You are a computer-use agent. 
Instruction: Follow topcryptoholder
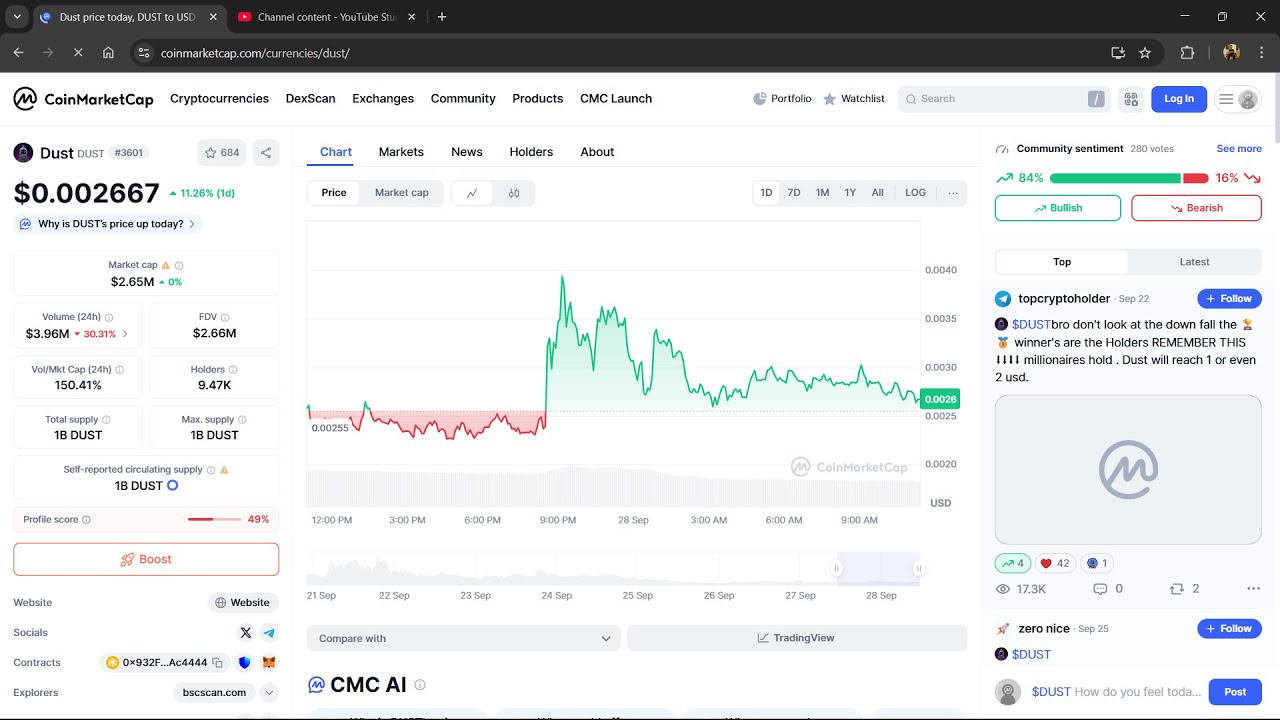click(1229, 299)
